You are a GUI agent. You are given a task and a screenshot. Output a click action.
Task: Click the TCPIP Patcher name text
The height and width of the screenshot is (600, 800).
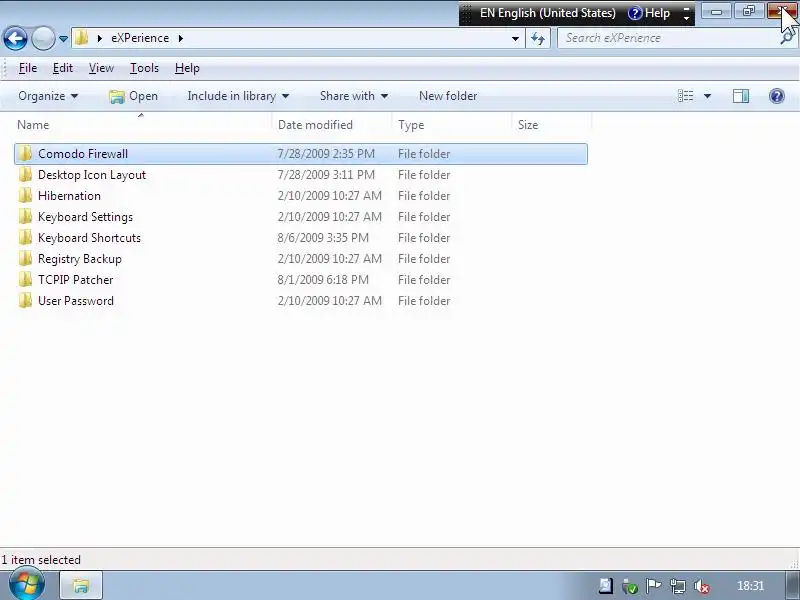(x=76, y=280)
